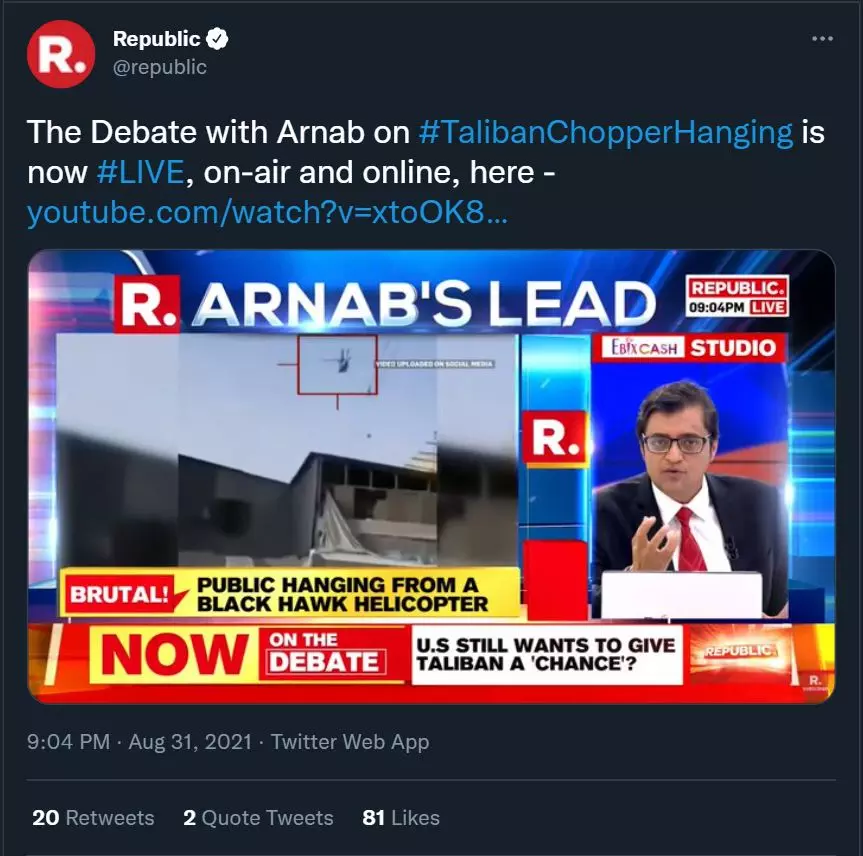
Task: Click the small Republic logo in the image's bottom corner
Action: (x=815, y=681)
